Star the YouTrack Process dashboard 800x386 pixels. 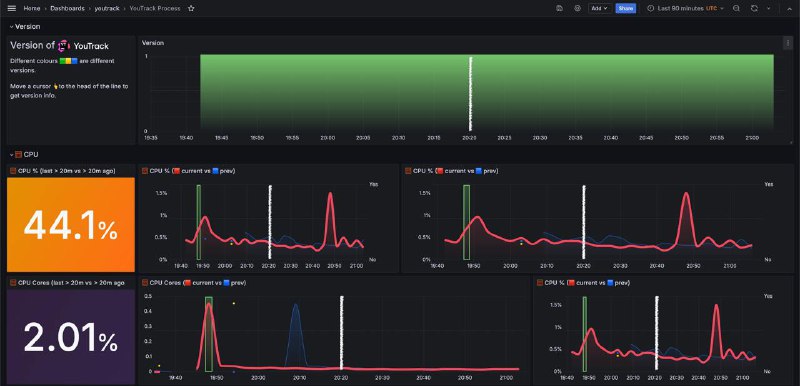tap(191, 8)
